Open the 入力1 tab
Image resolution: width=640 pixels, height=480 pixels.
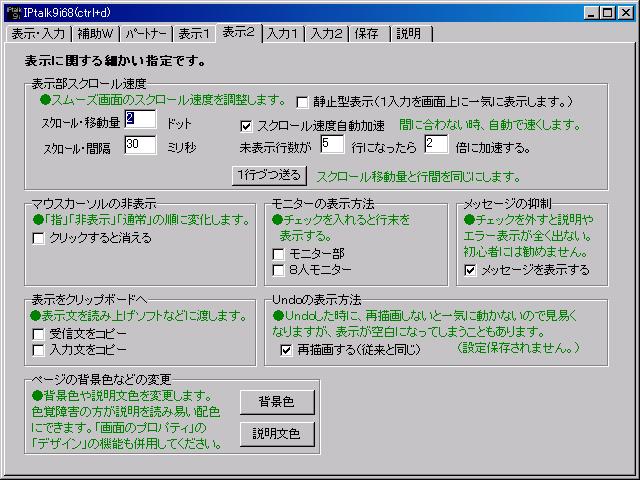tap(282, 33)
